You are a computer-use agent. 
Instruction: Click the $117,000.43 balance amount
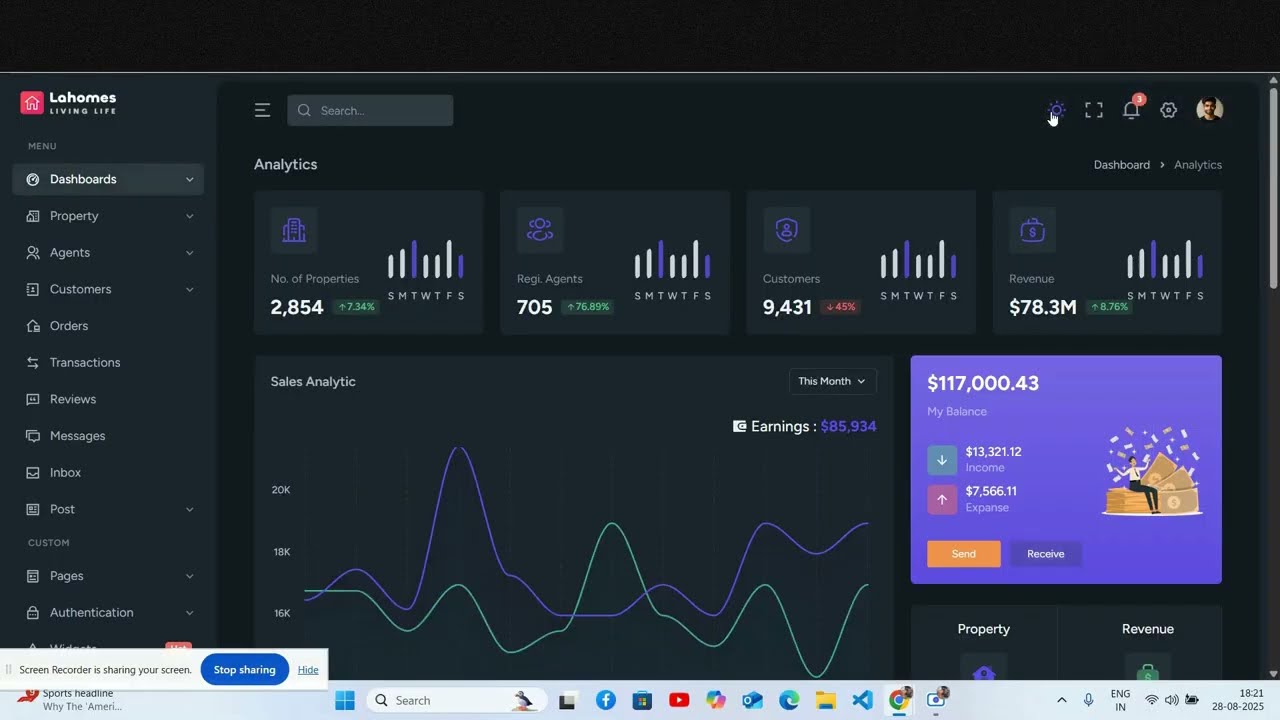[983, 383]
